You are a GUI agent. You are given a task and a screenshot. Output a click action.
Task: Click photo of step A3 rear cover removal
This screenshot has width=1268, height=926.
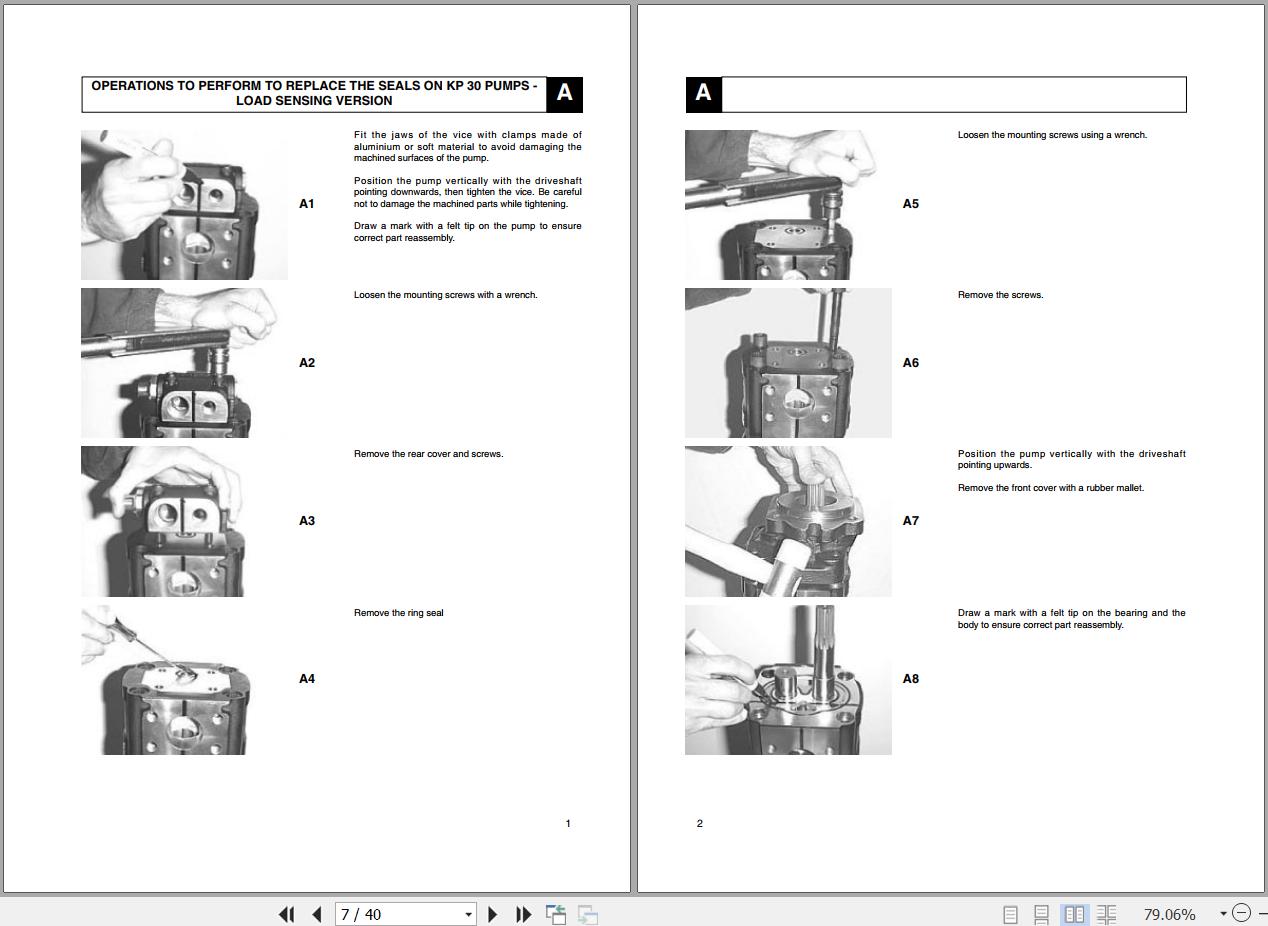pos(184,521)
